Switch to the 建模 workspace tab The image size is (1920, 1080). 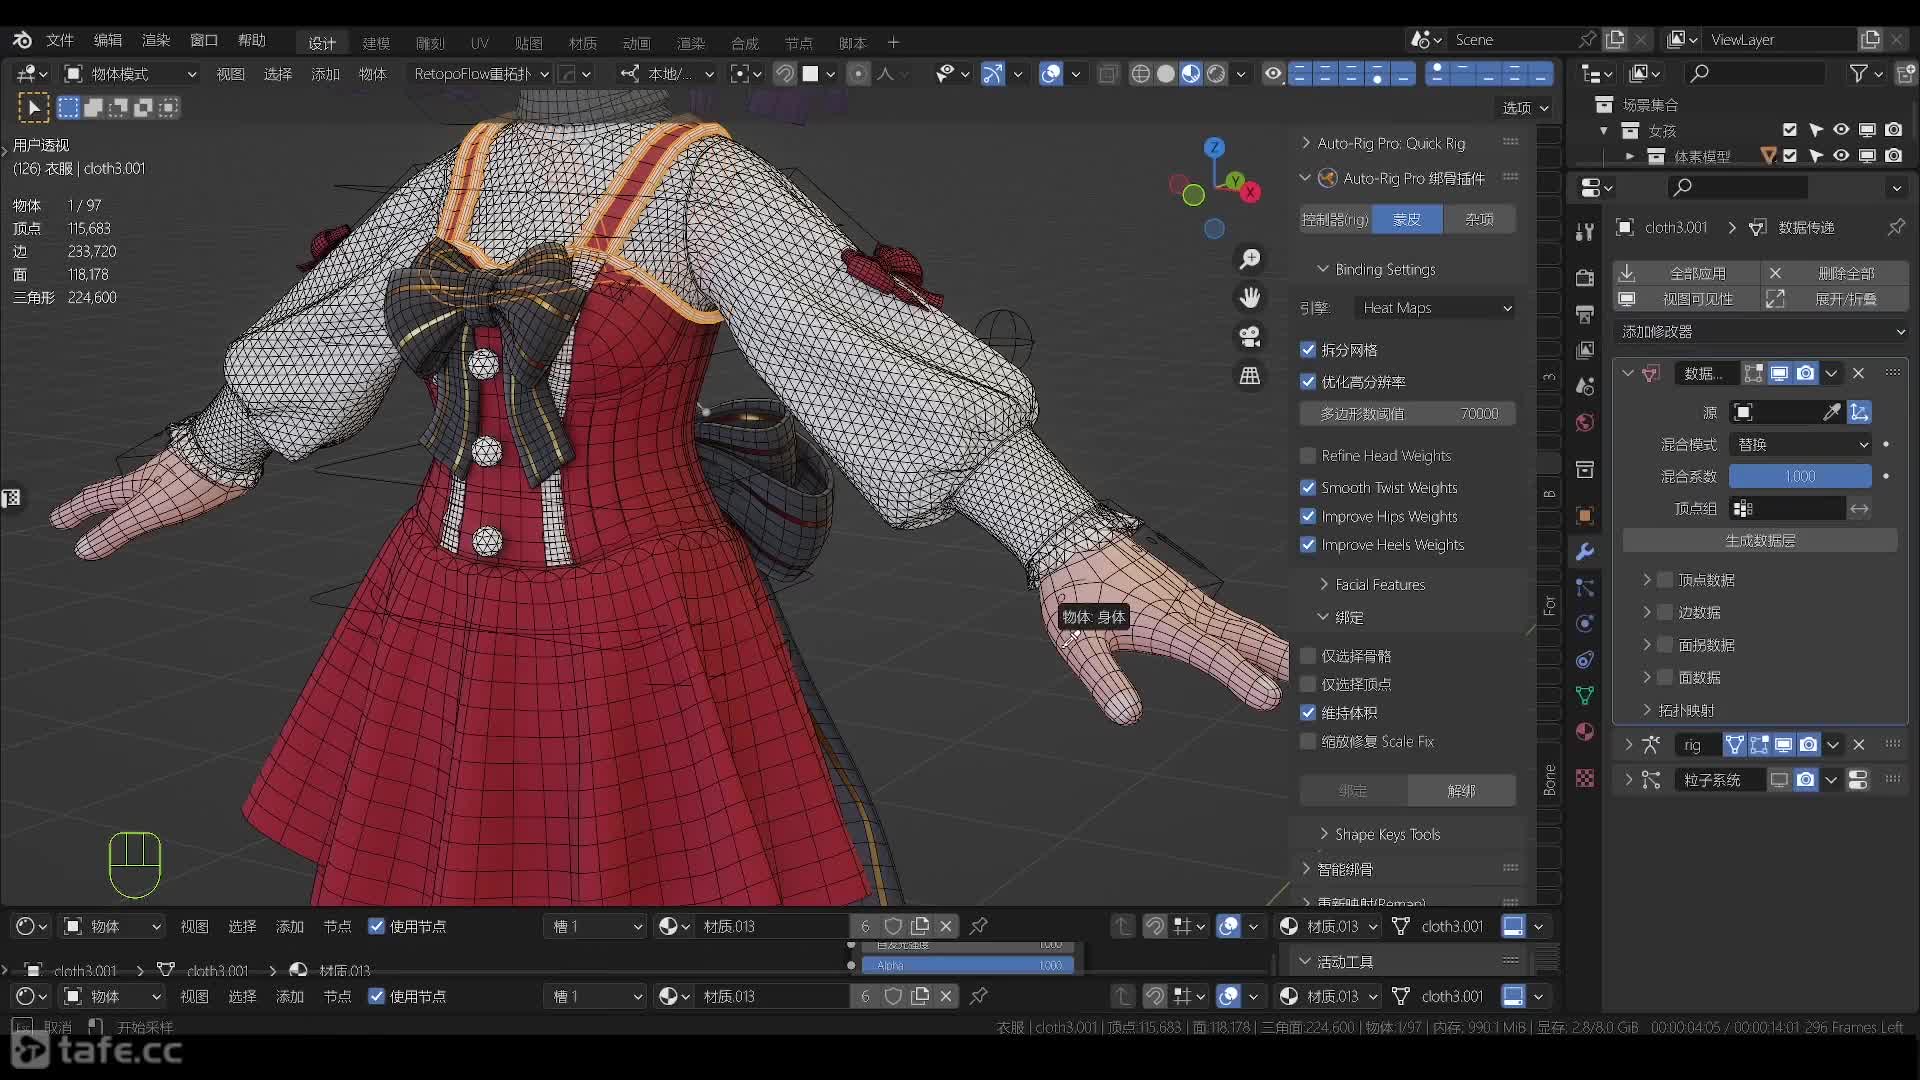(x=376, y=43)
